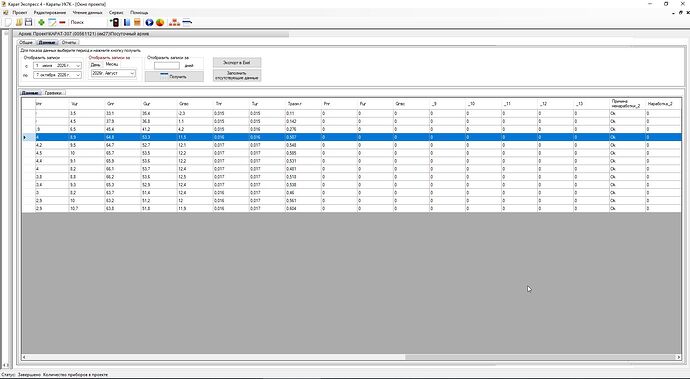690x379 pixels.
Task: Click the _9 column header
Action: tap(448, 104)
